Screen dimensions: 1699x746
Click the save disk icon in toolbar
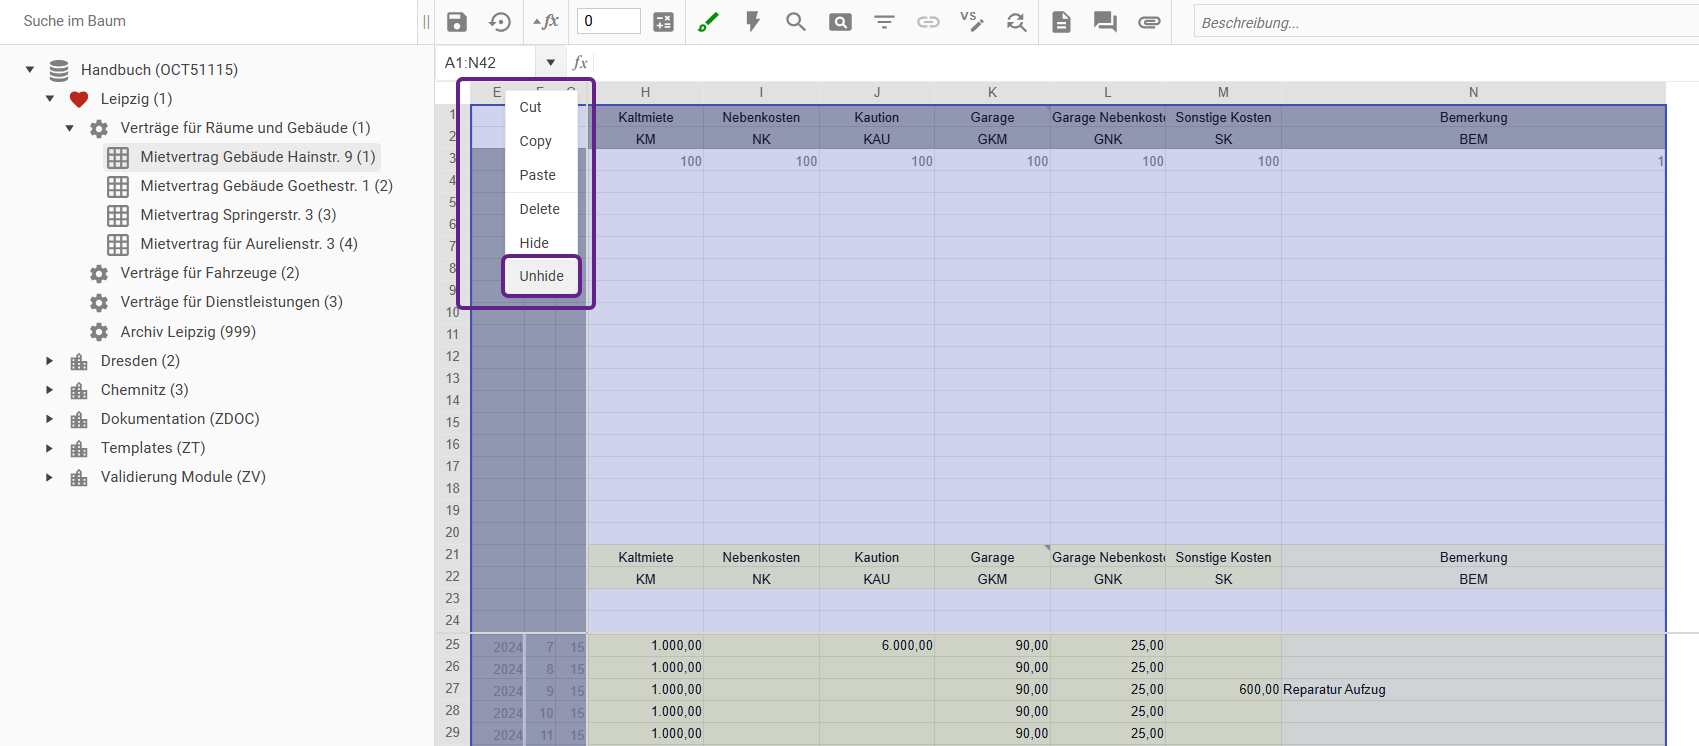(x=457, y=22)
